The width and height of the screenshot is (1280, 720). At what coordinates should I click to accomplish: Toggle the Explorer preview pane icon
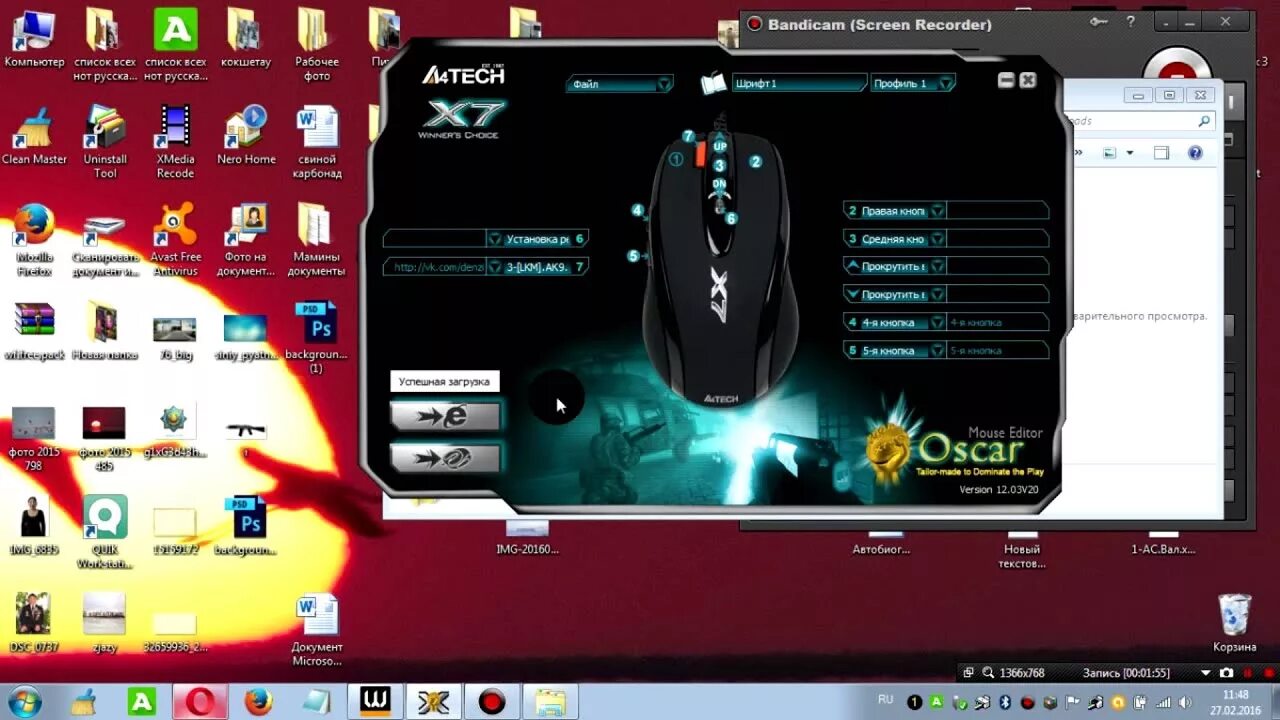(1161, 153)
